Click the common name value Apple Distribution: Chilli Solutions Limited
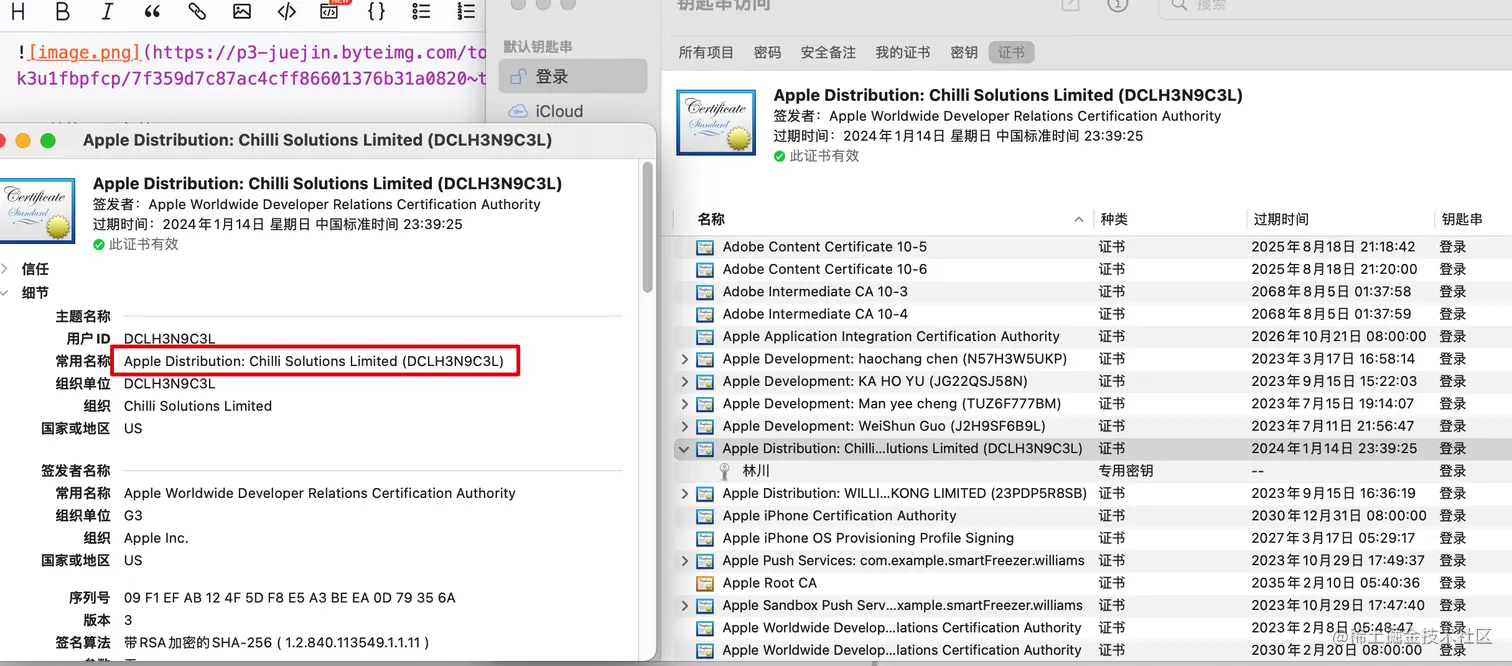Screen dimensions: 1512x666 point(314,361)
